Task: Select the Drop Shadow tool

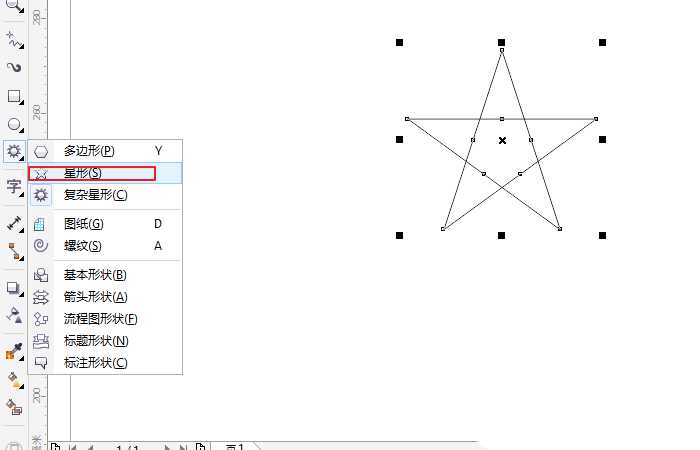Action: [14, 288]
